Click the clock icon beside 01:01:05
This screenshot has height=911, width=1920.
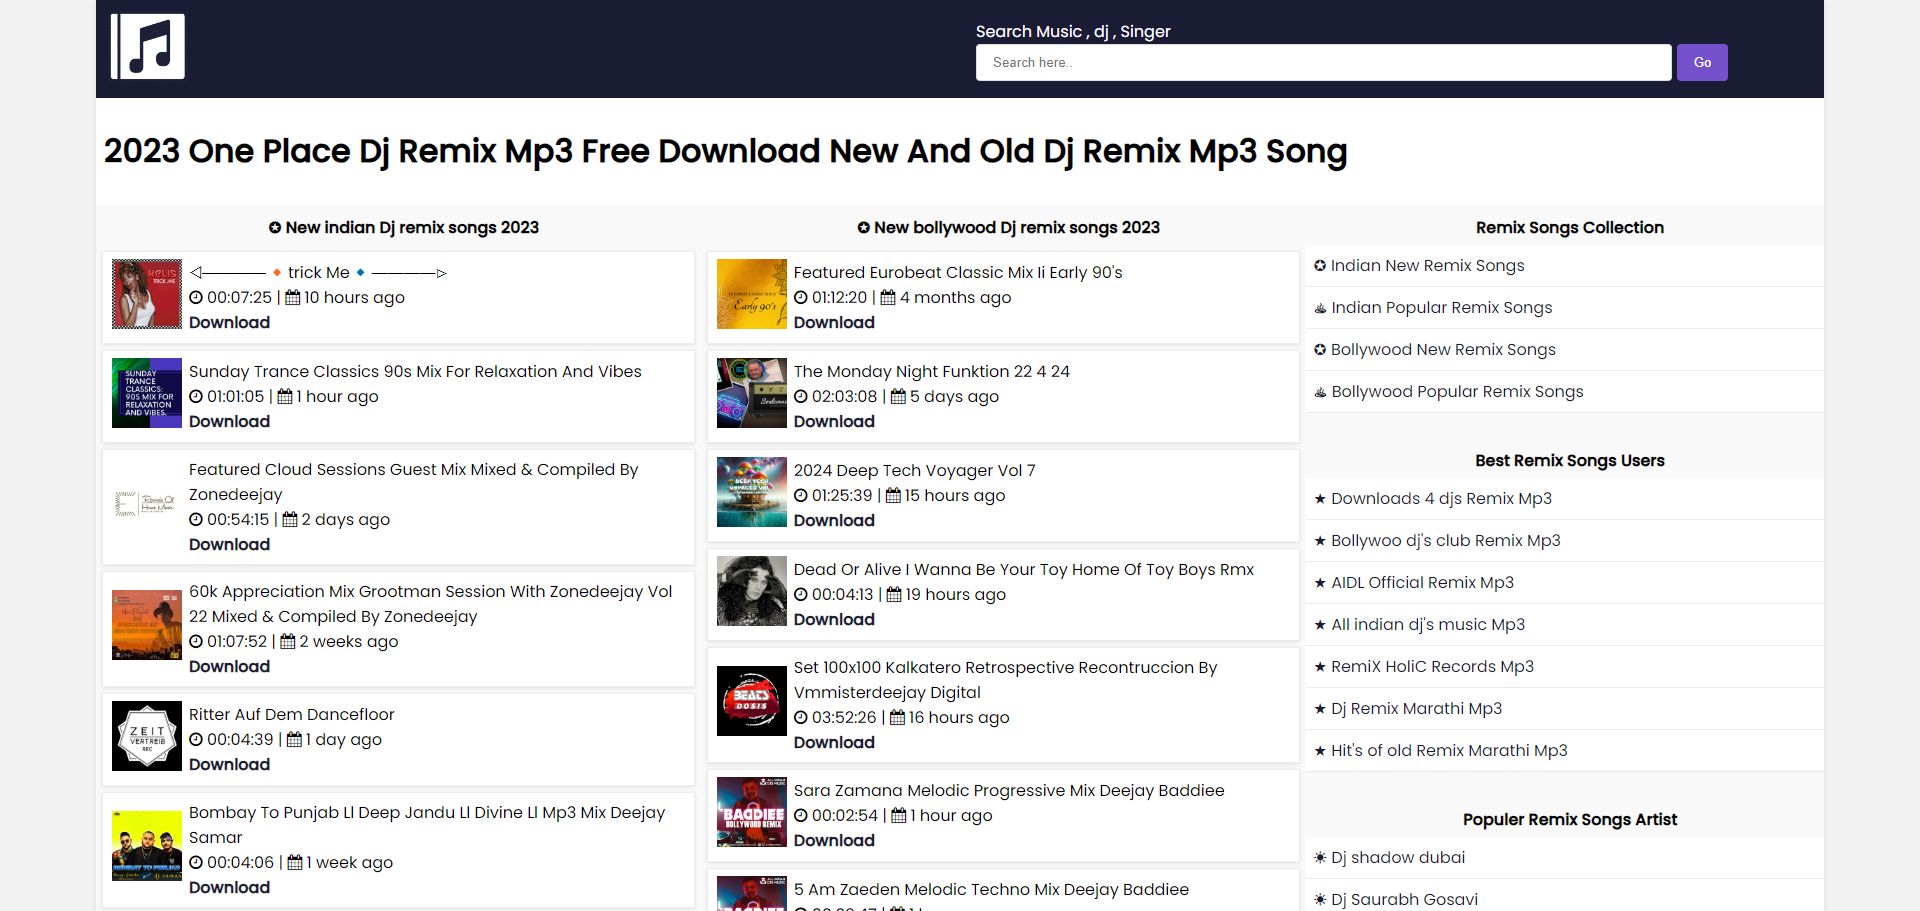tap(196, 396)
